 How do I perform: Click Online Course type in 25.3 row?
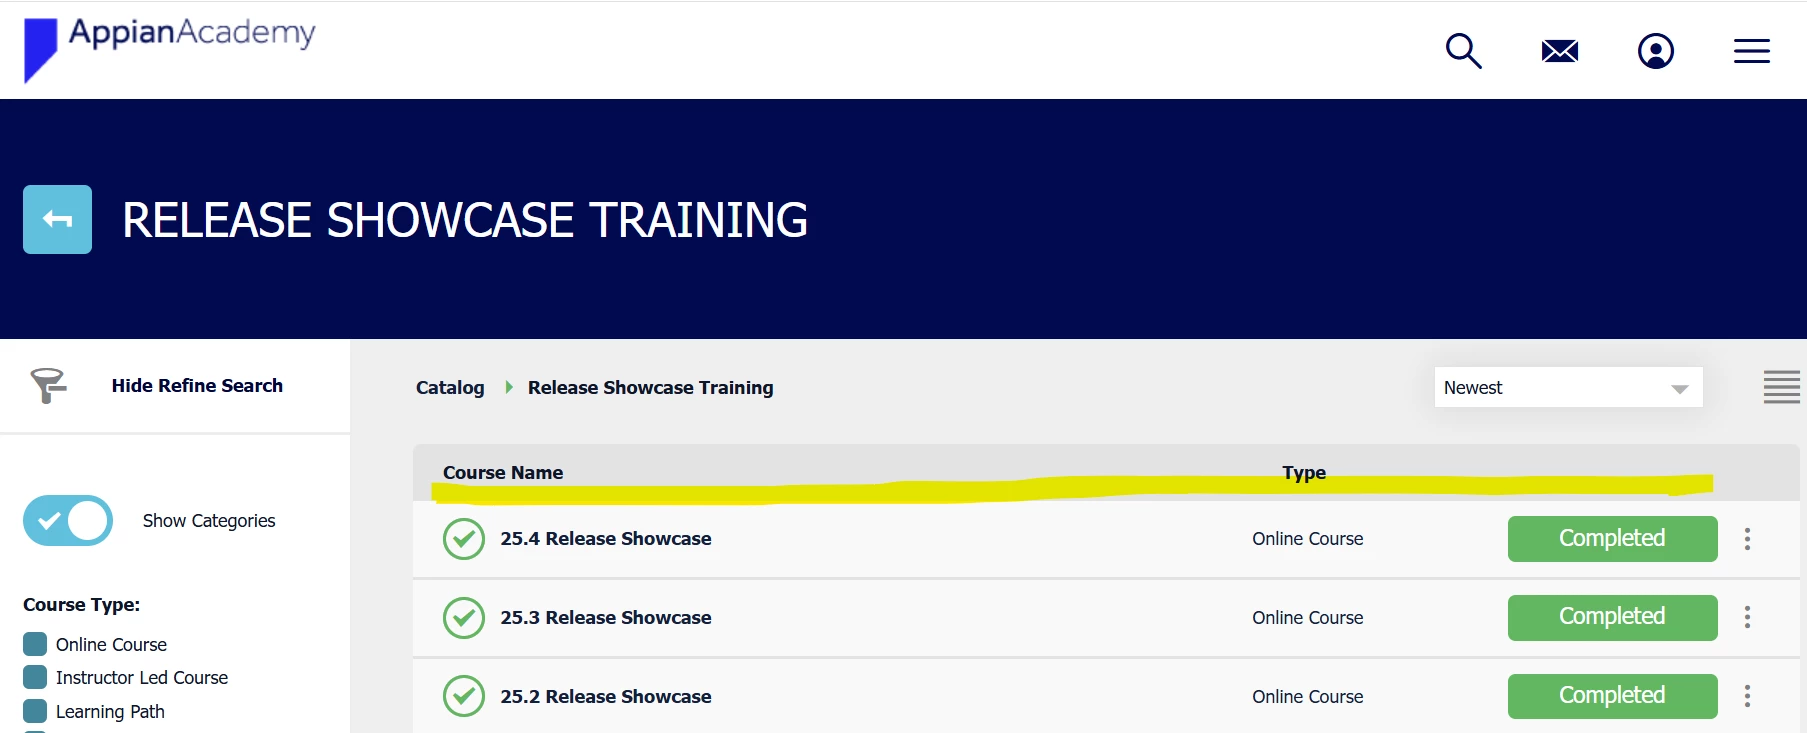(x=1307, y=618)
